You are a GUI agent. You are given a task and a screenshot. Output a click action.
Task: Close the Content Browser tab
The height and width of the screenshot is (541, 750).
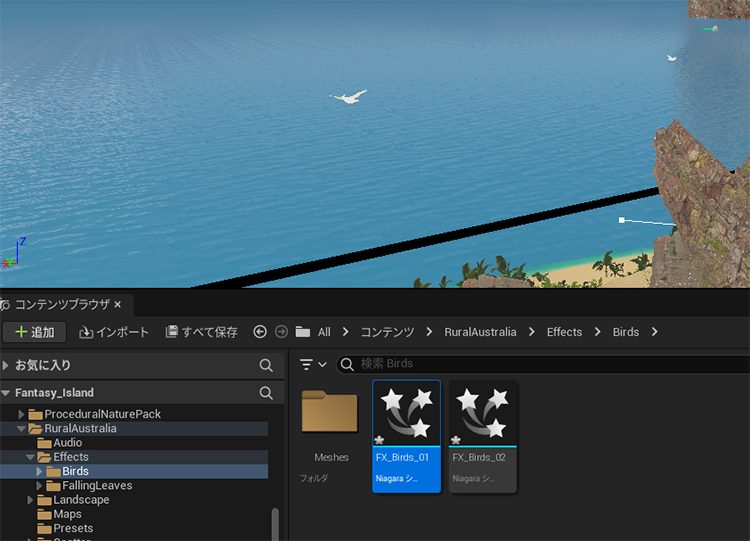[x=117, y=304]
